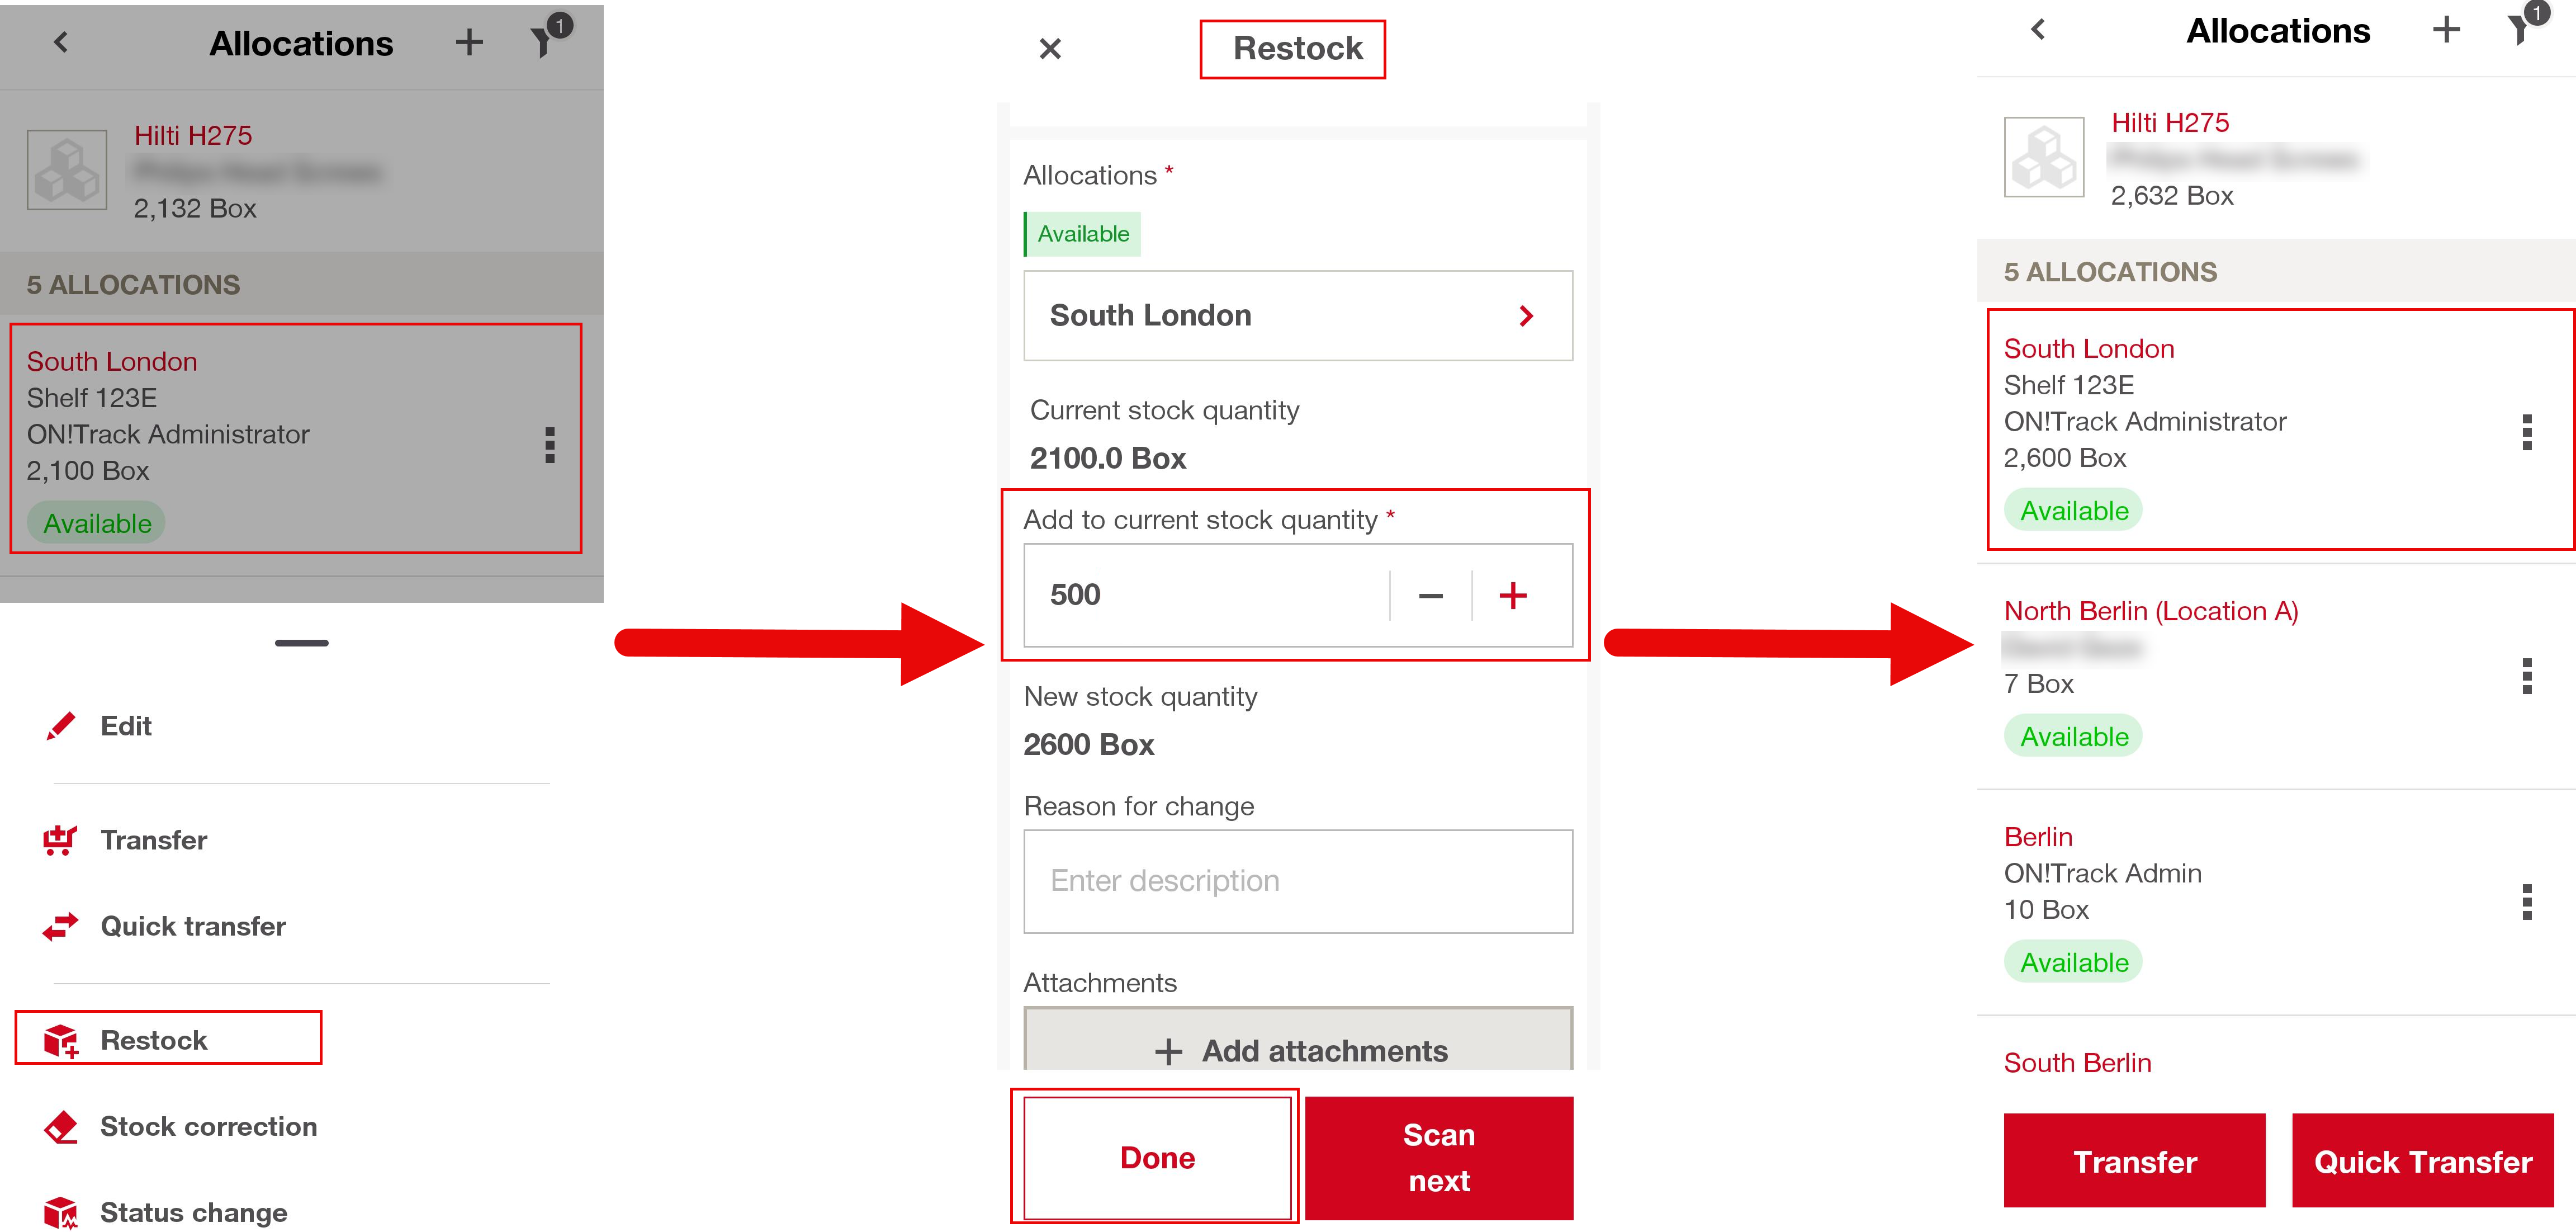Close the Restock screen with the X icon

(1049, 48)
